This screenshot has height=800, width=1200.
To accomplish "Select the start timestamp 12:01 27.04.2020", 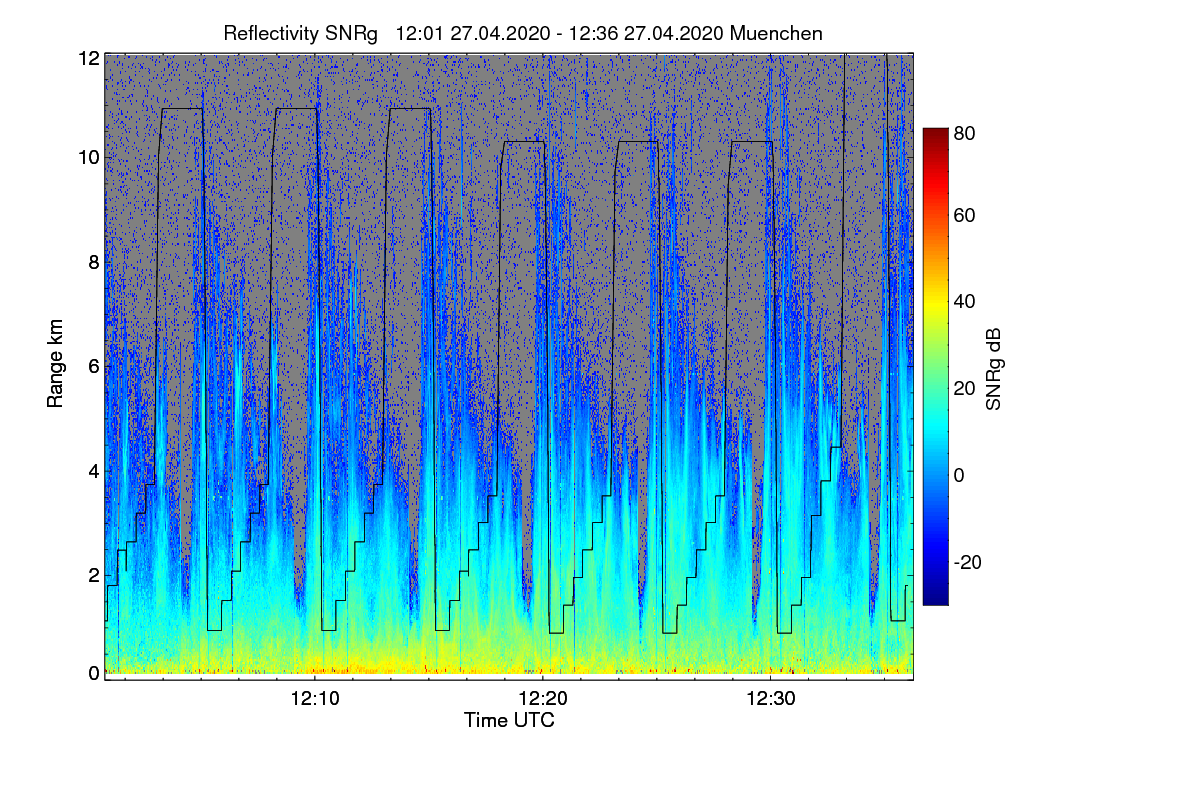I will pos(474,33).
